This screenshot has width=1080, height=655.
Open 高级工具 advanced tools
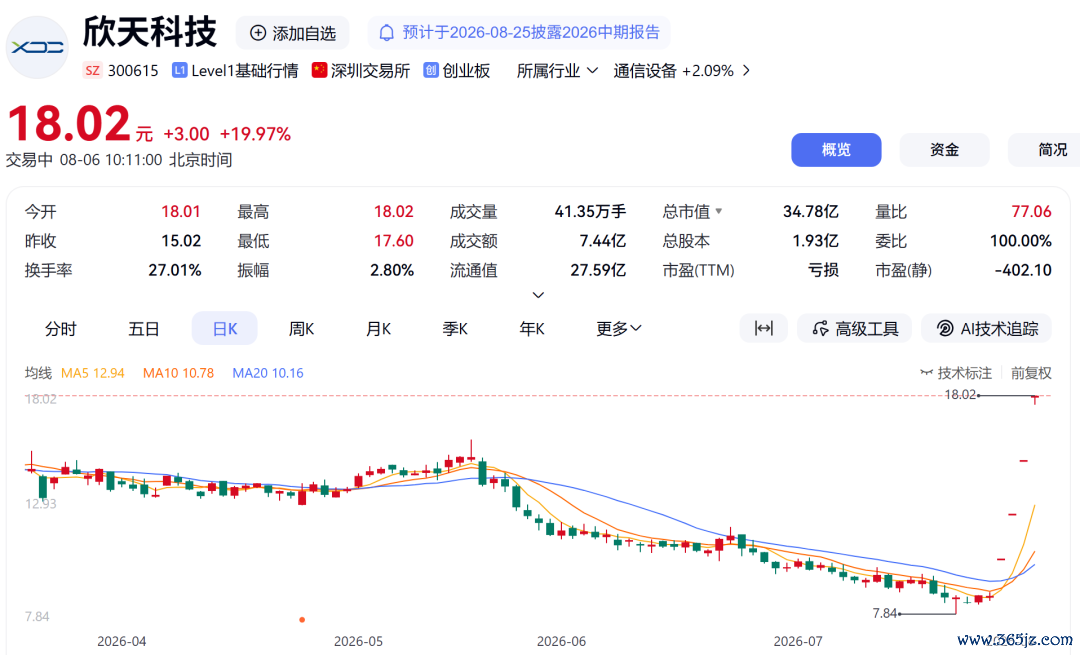[855, 329]
